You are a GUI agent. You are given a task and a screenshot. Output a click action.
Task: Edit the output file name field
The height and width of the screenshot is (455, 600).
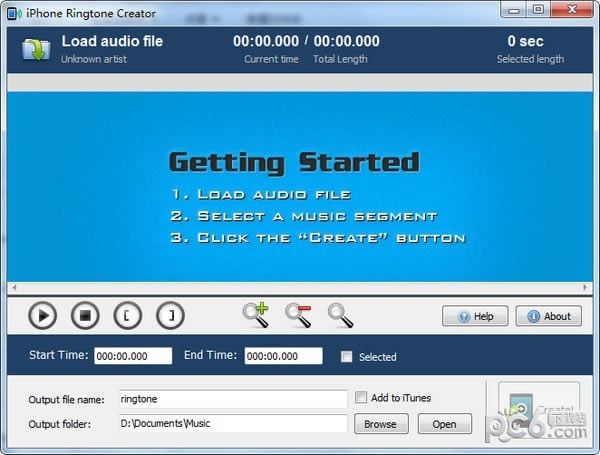(x=232, y=399)
